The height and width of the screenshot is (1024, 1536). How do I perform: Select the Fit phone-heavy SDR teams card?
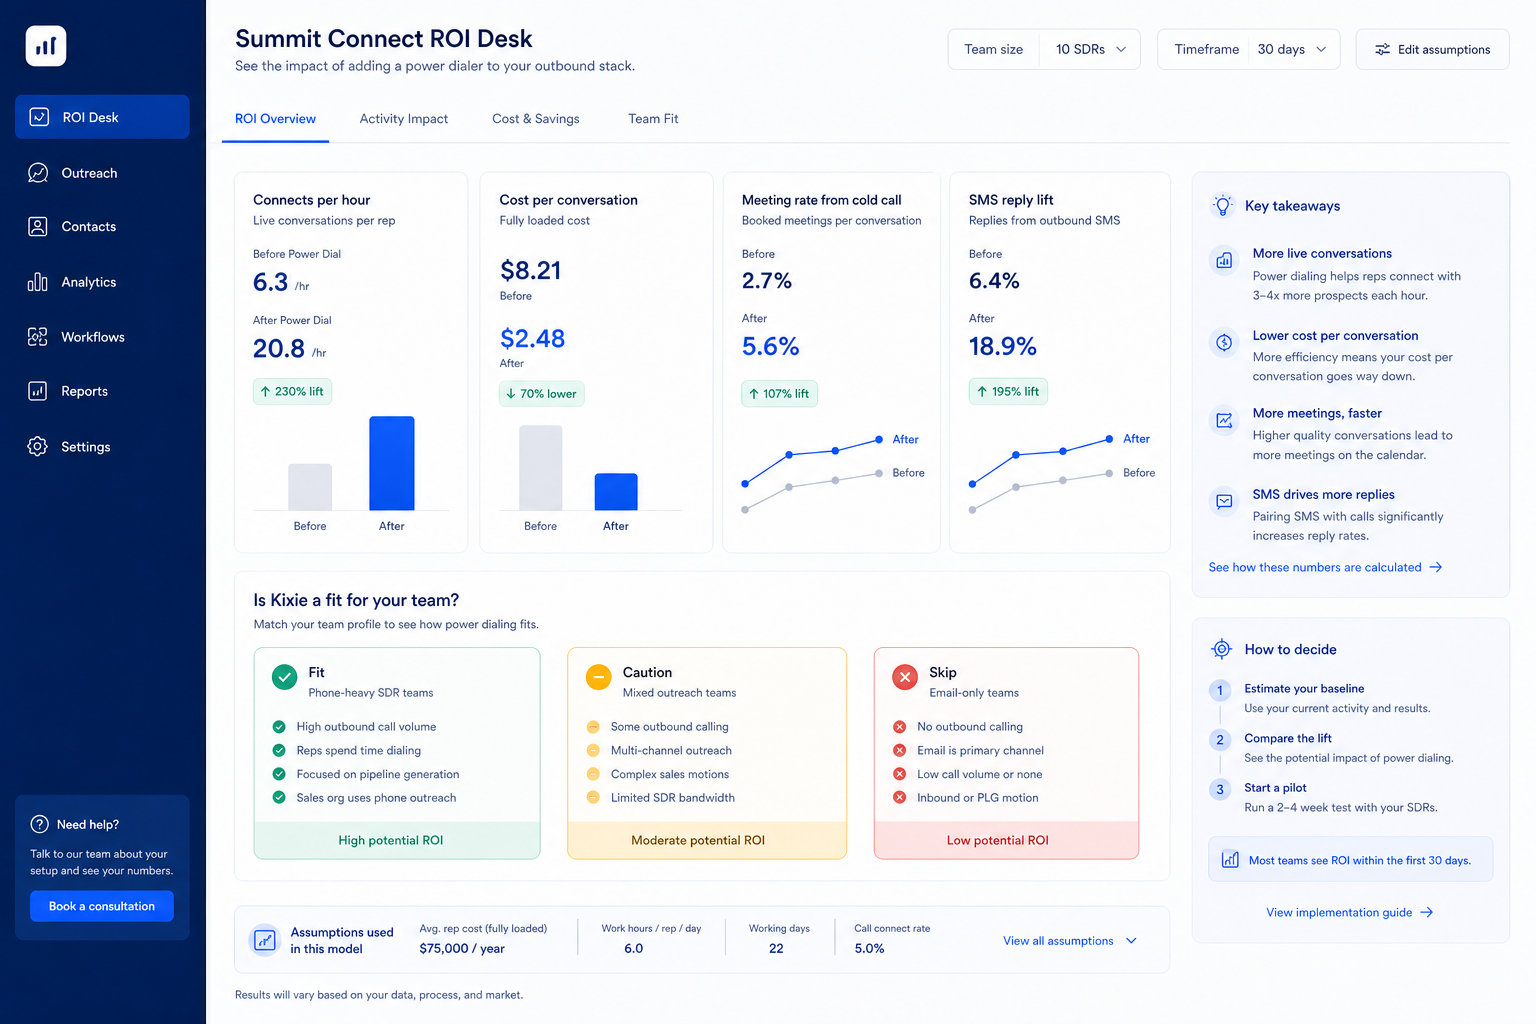(x=397, y=753)
